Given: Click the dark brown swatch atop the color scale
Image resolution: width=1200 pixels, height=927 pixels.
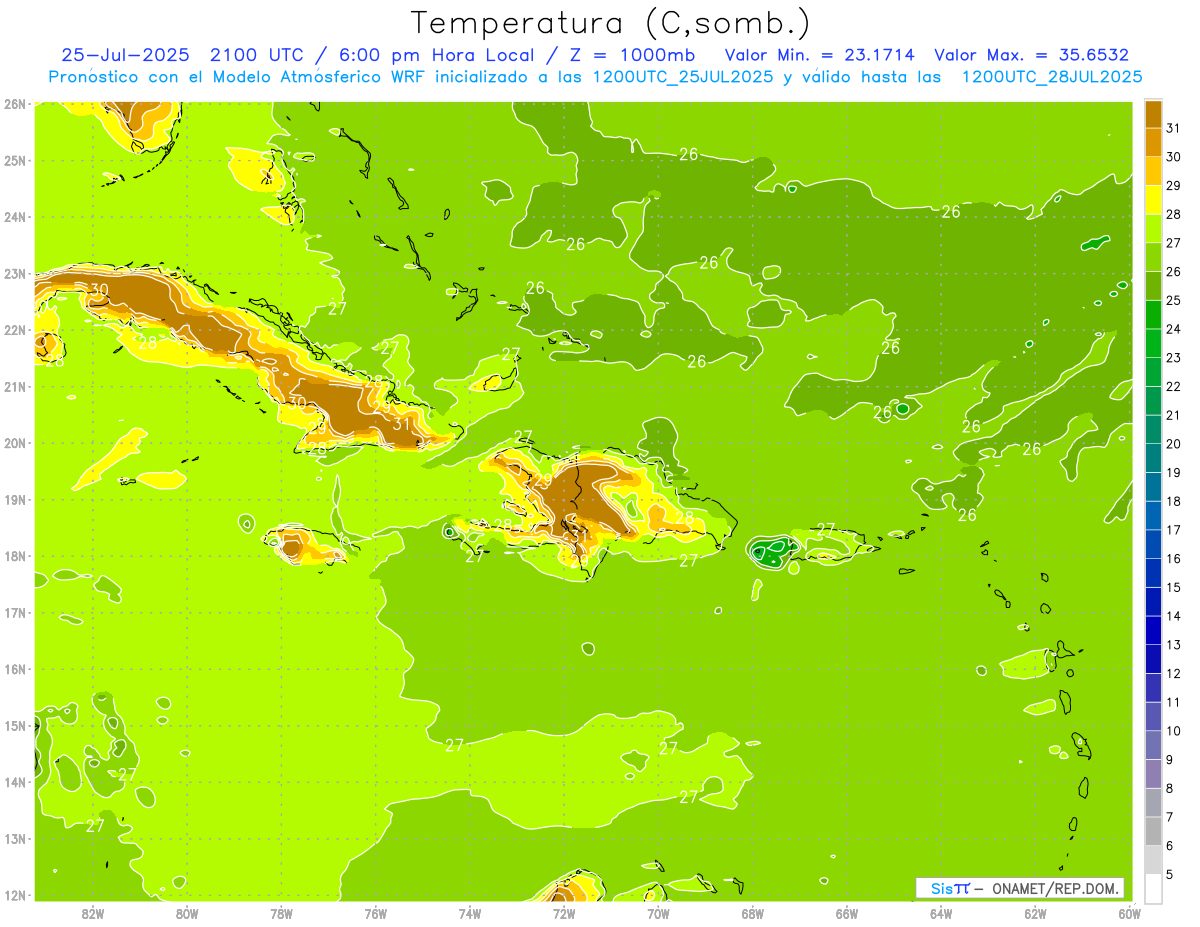Looking at the screenshot, I should [x=1153, y=114].
